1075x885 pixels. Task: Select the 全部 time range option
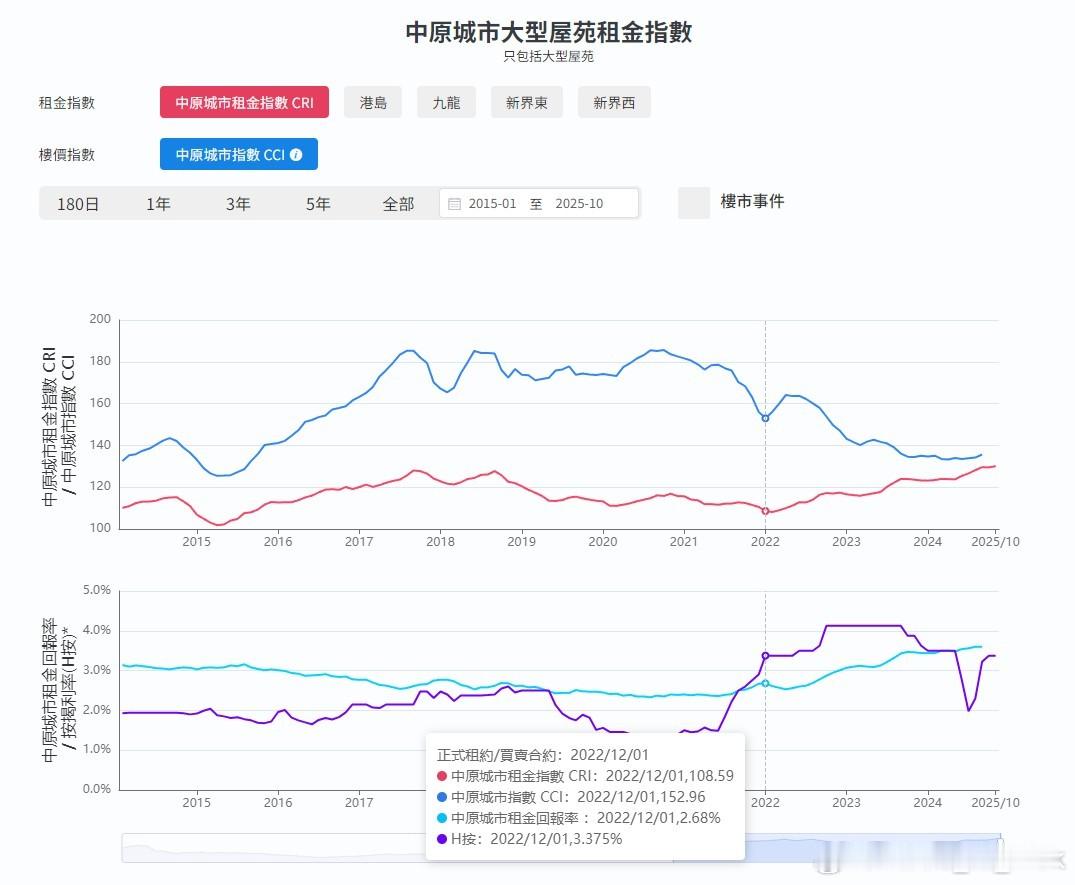coord(400,203)
